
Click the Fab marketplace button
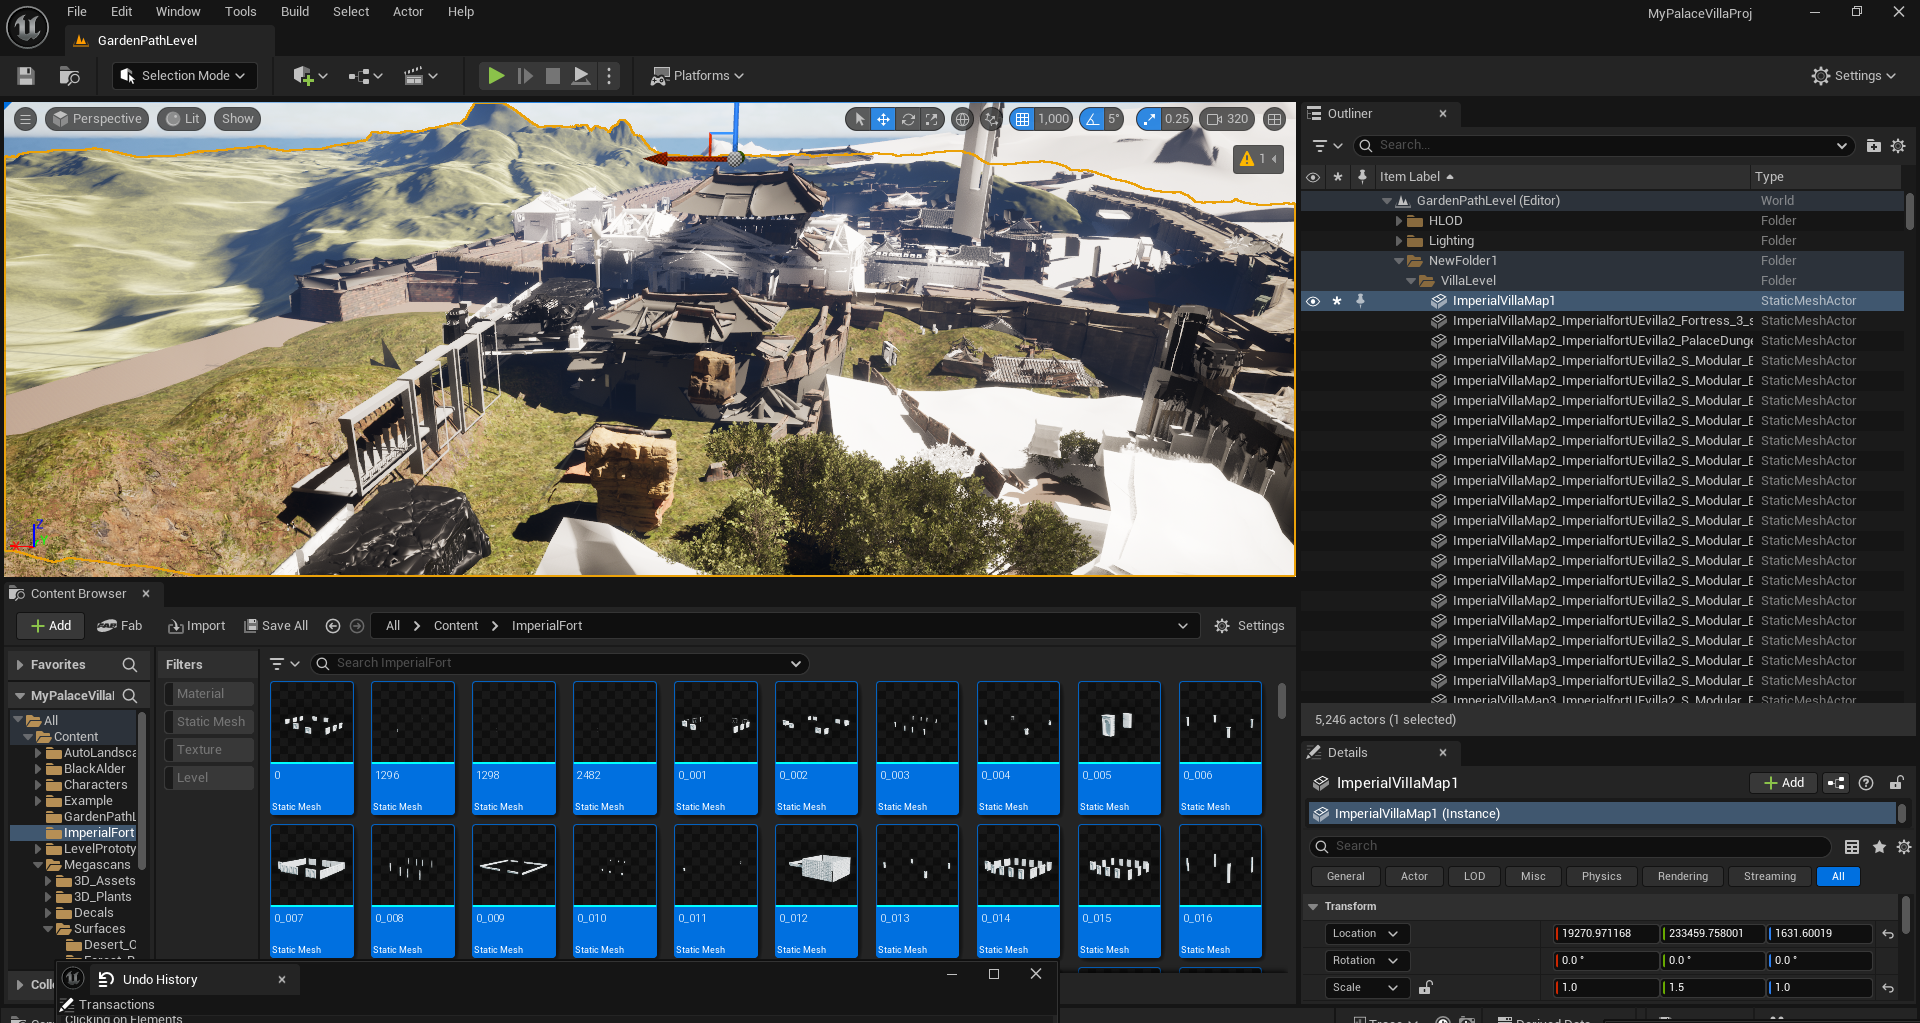[120, 626]
